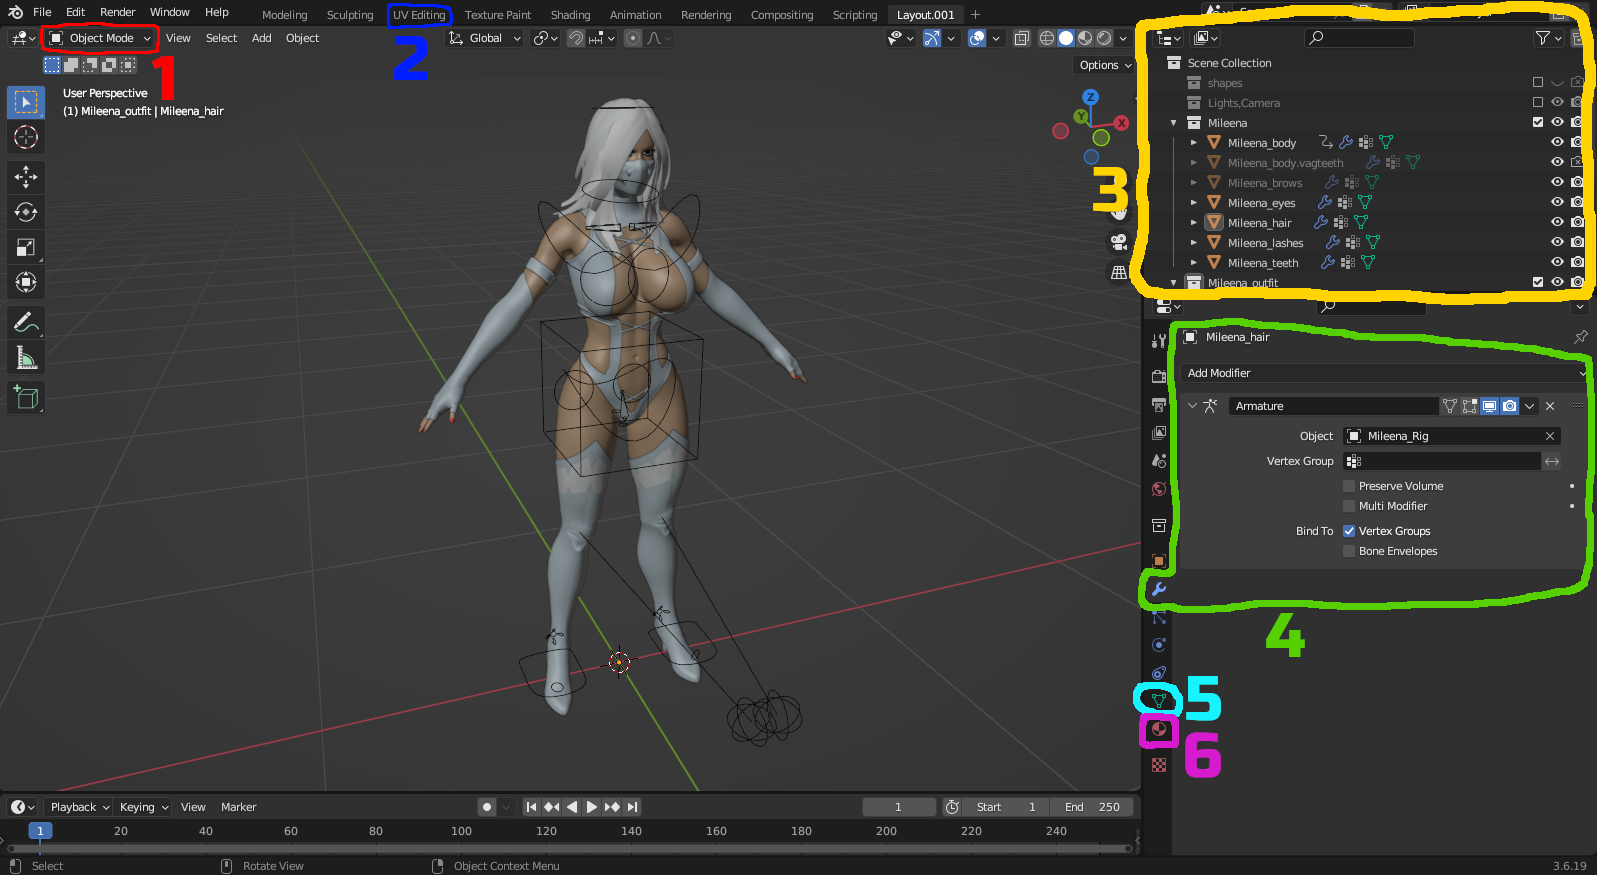
Task: Switch to the Sculpting workspace tab
Action: 350,15
